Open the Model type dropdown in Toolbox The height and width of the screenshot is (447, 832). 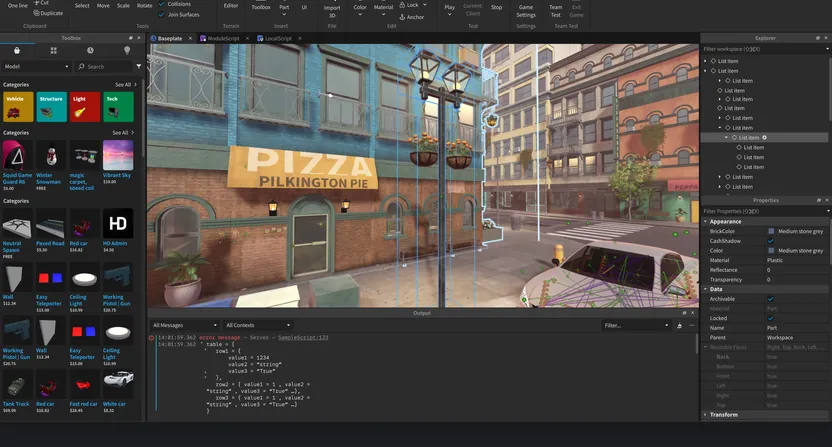36,66
